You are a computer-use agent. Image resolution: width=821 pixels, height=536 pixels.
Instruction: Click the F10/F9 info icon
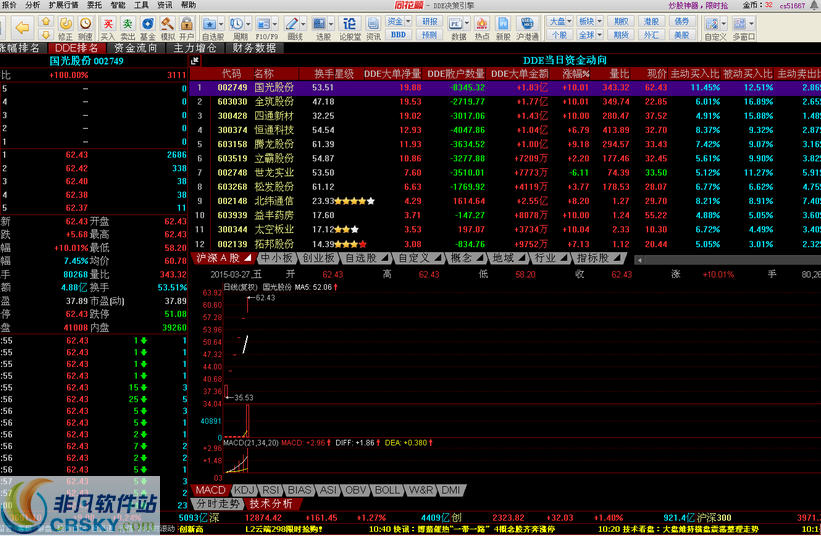[263, 24]
